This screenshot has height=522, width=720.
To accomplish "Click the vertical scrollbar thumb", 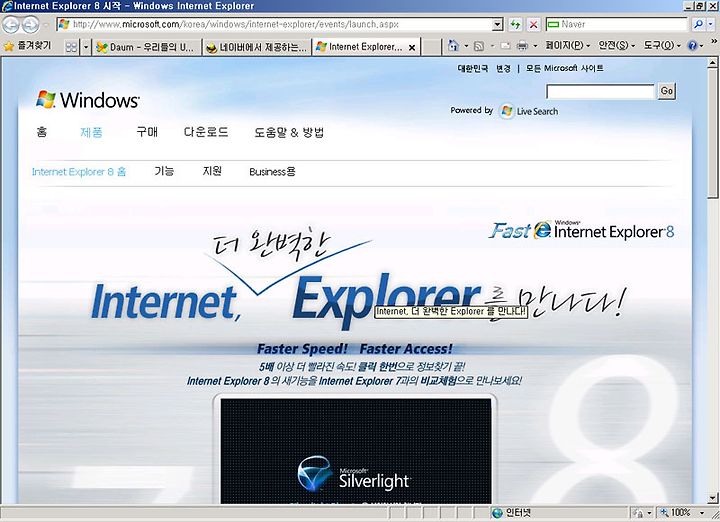I will 713,134.
